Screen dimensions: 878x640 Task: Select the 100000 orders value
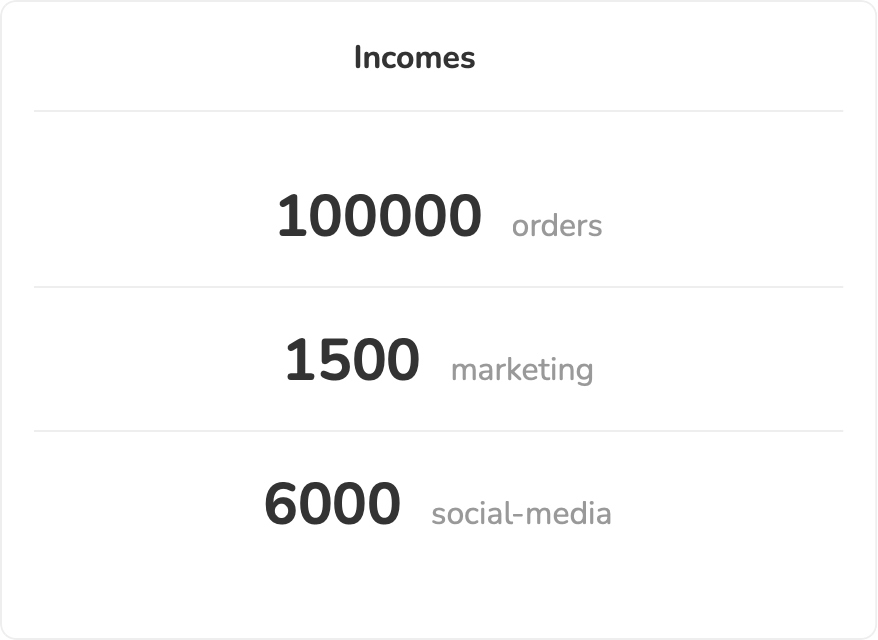click(379, 217)
